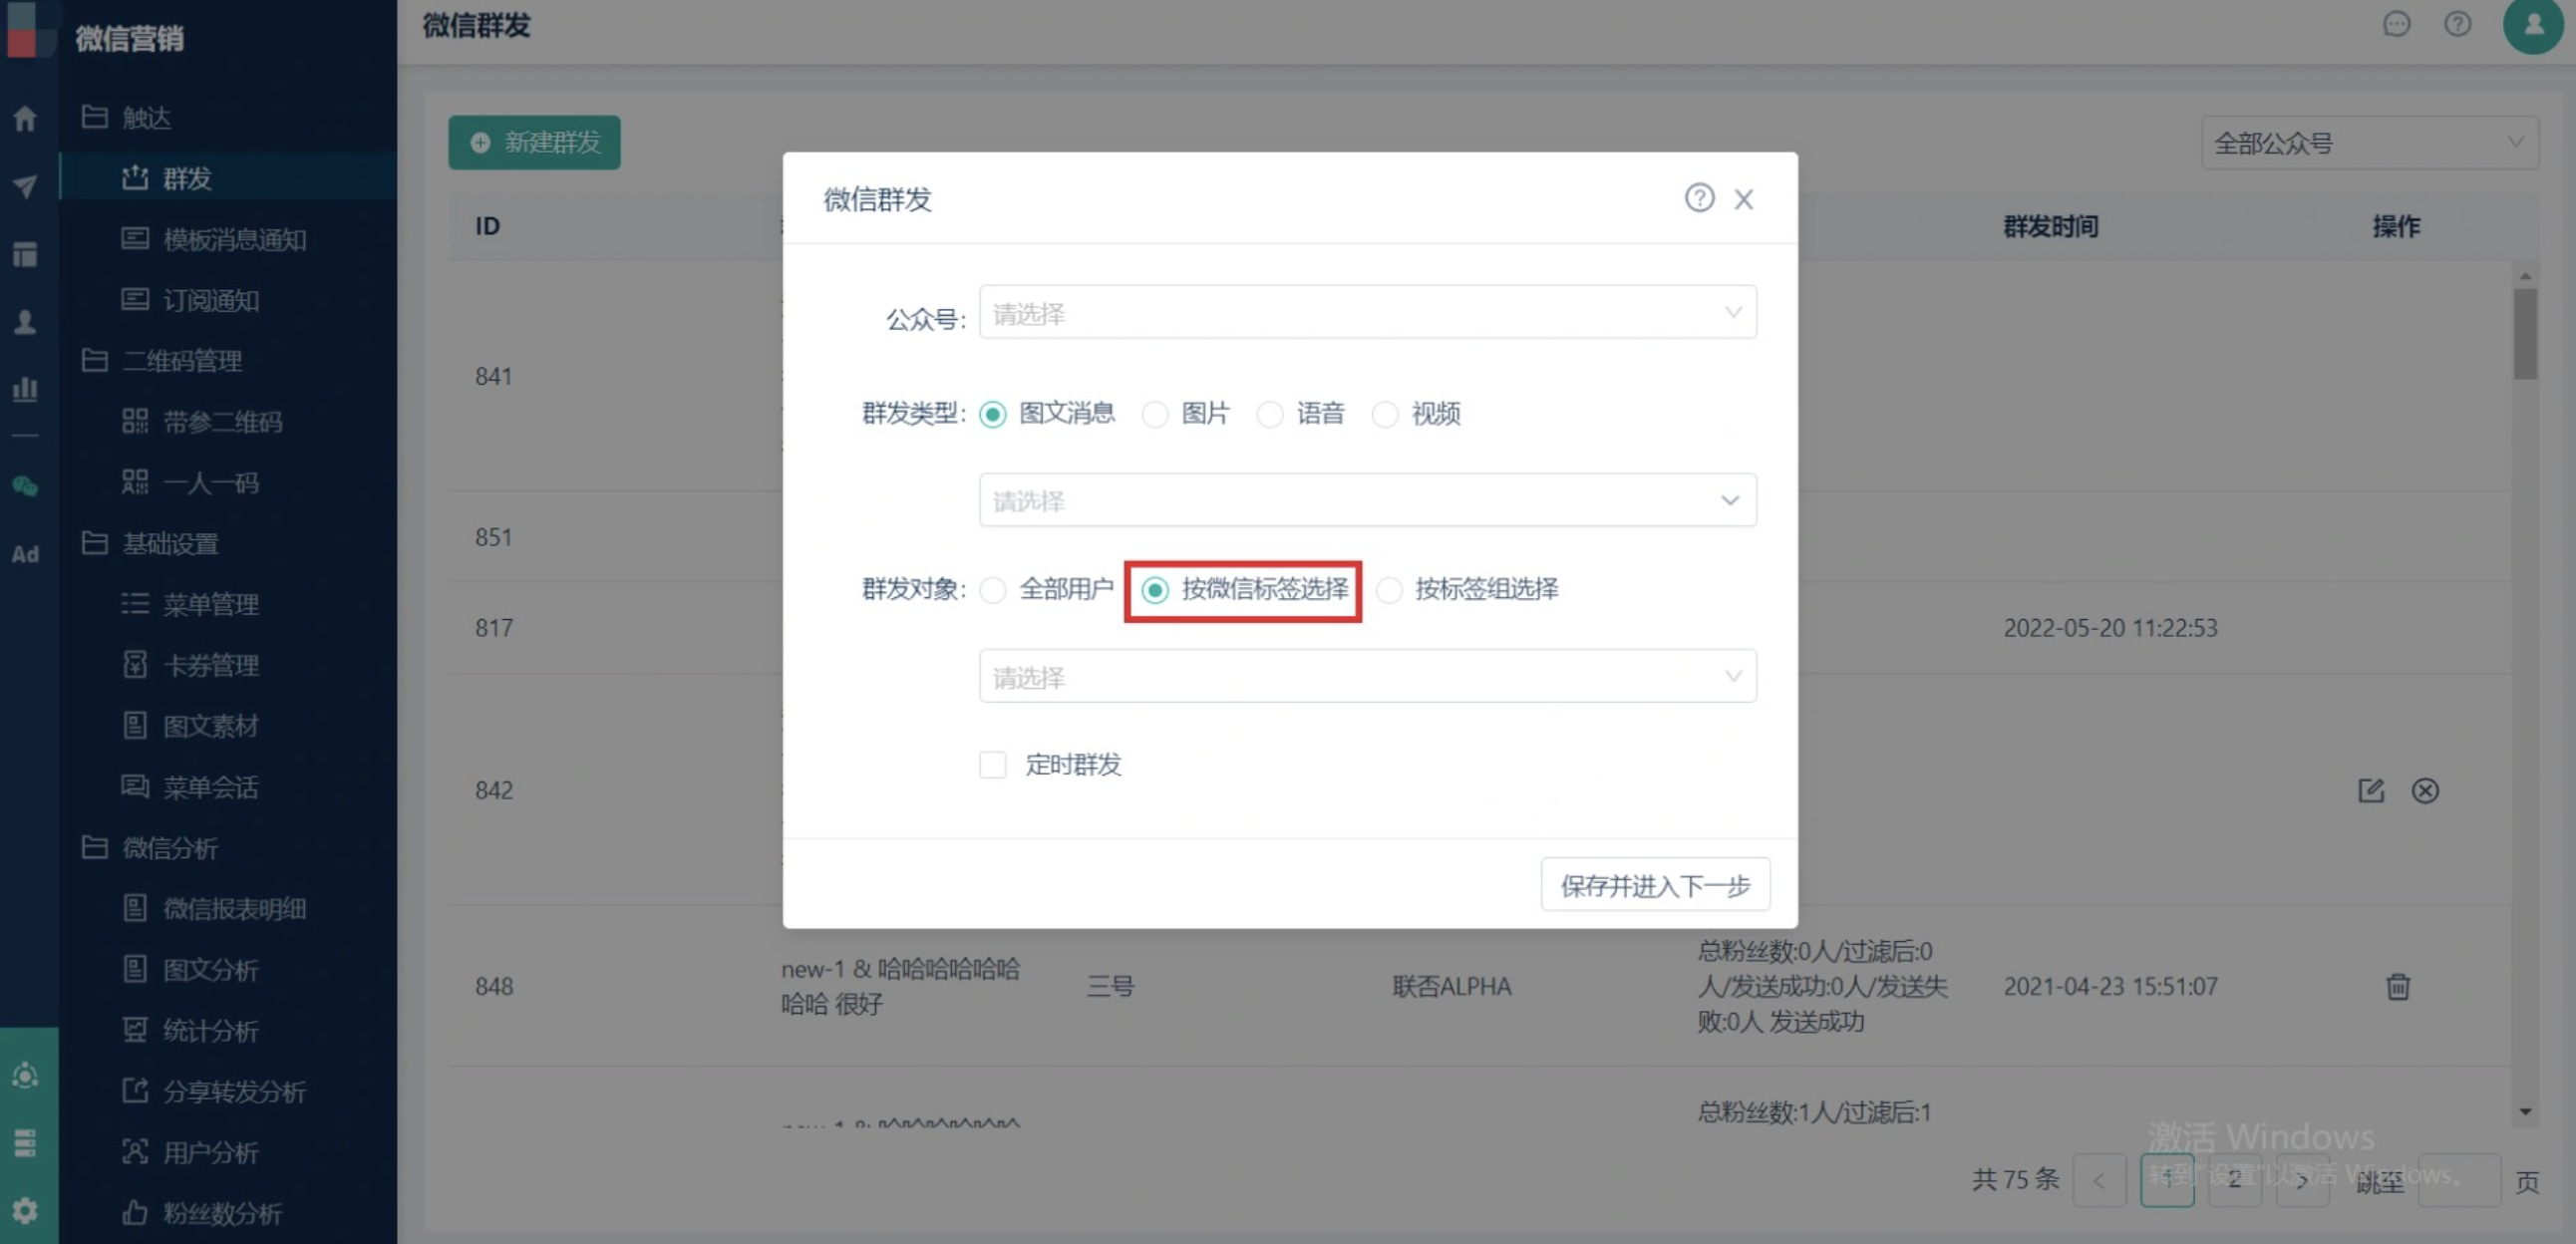Open the user avatar at top right
Screen dimensions: 2576x1244
(x=2532, y=24)
